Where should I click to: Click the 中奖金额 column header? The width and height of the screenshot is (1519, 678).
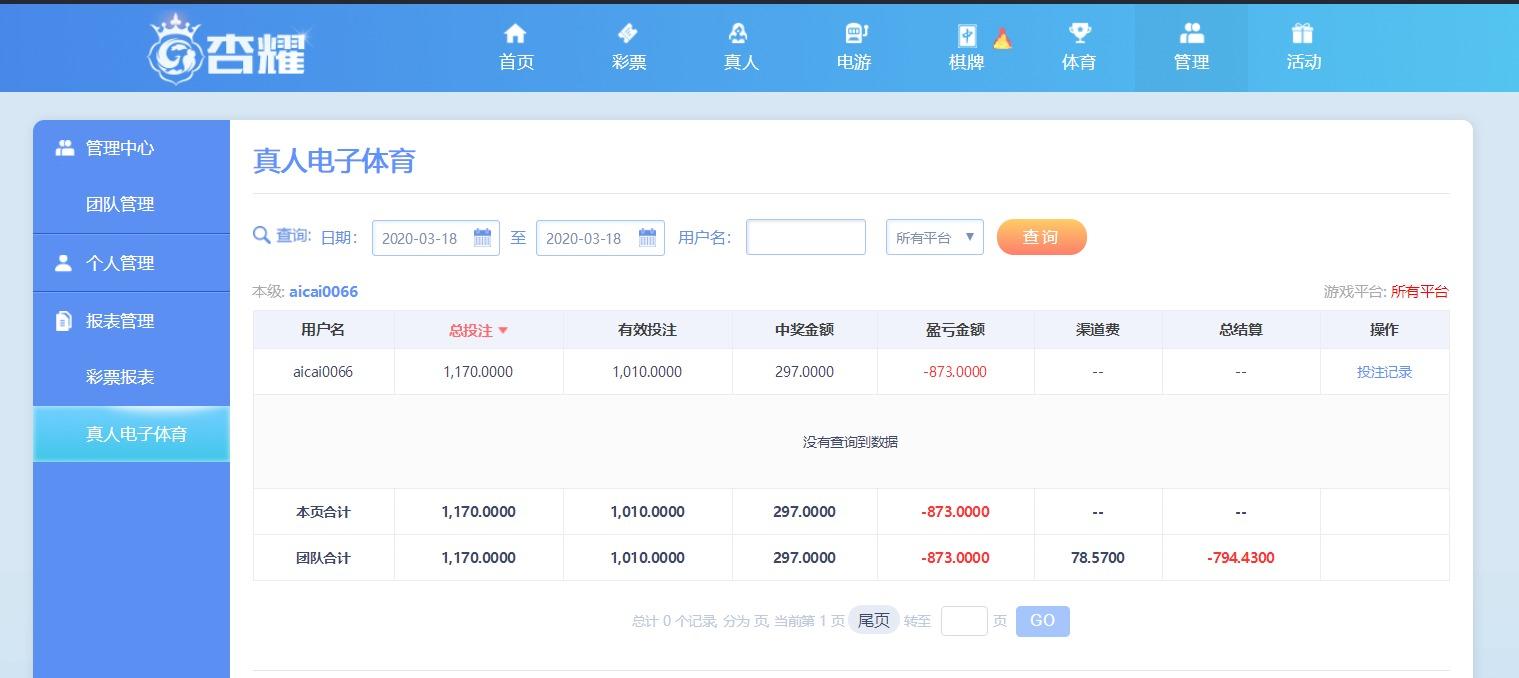[805, 330]
